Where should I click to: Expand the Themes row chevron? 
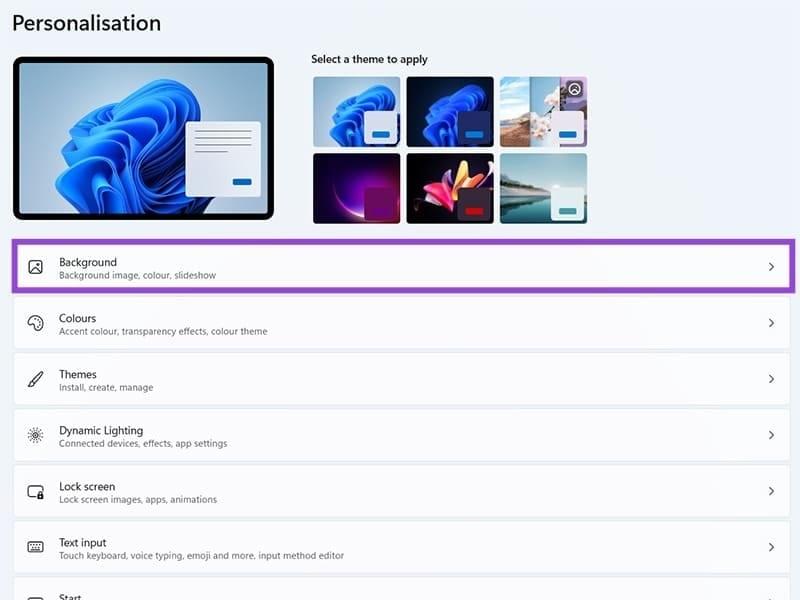click(772, 379)
